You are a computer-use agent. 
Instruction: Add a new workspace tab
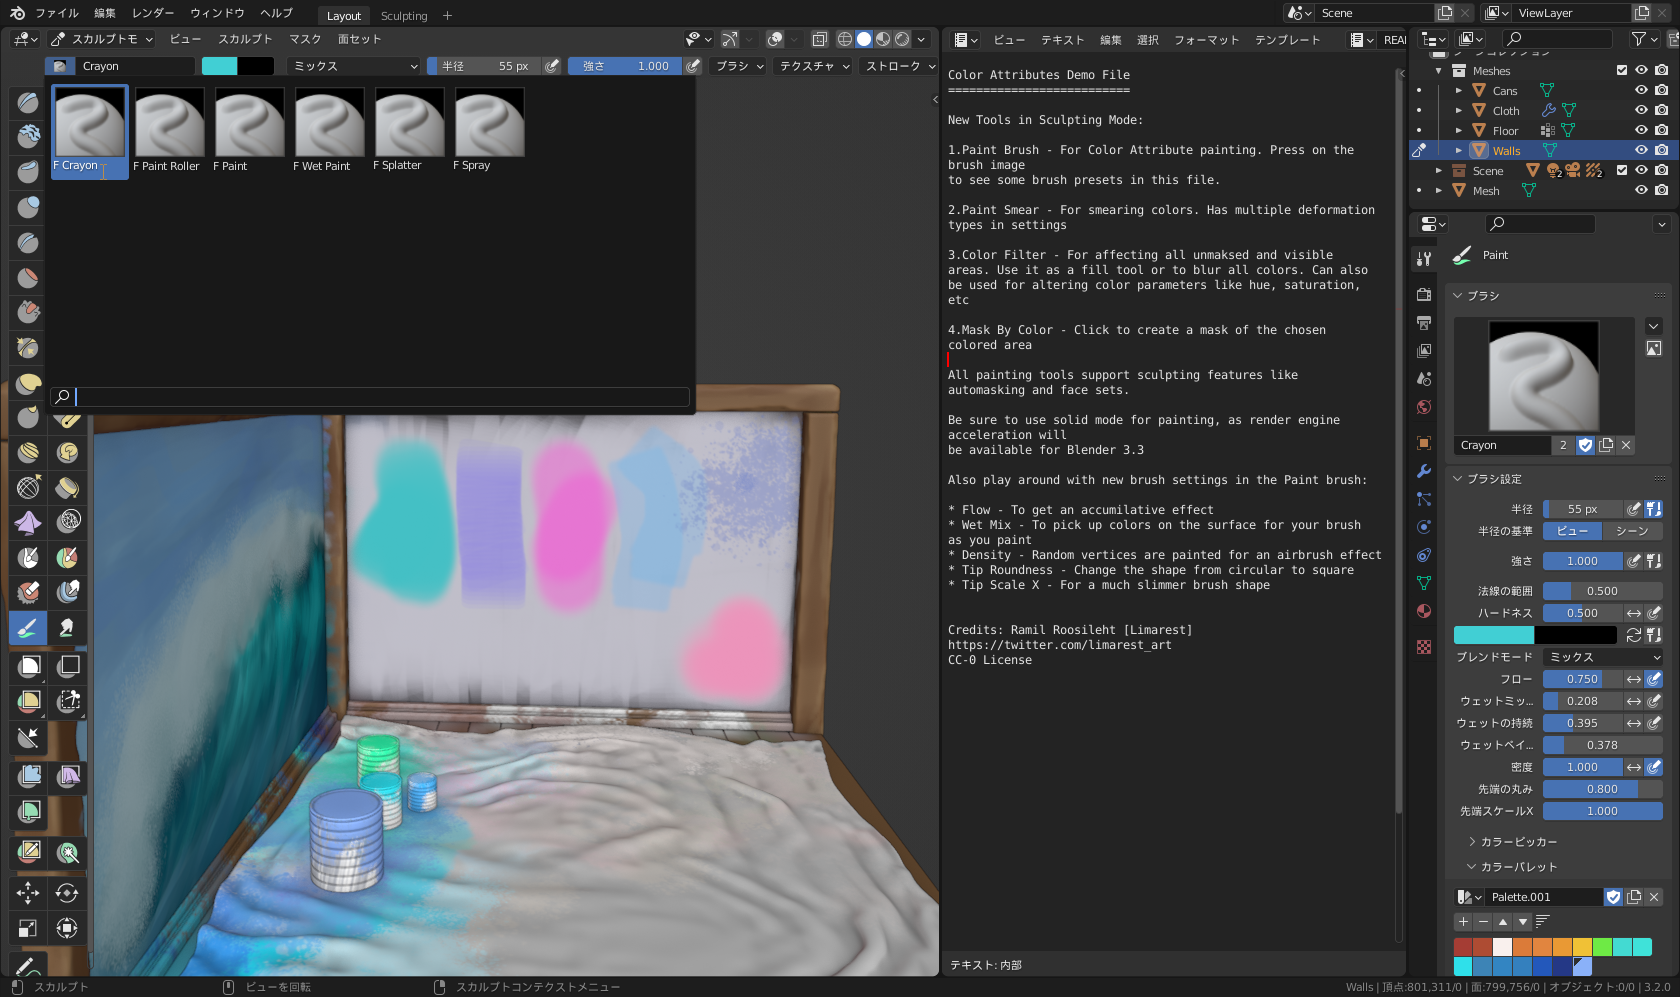coord(447,15)
